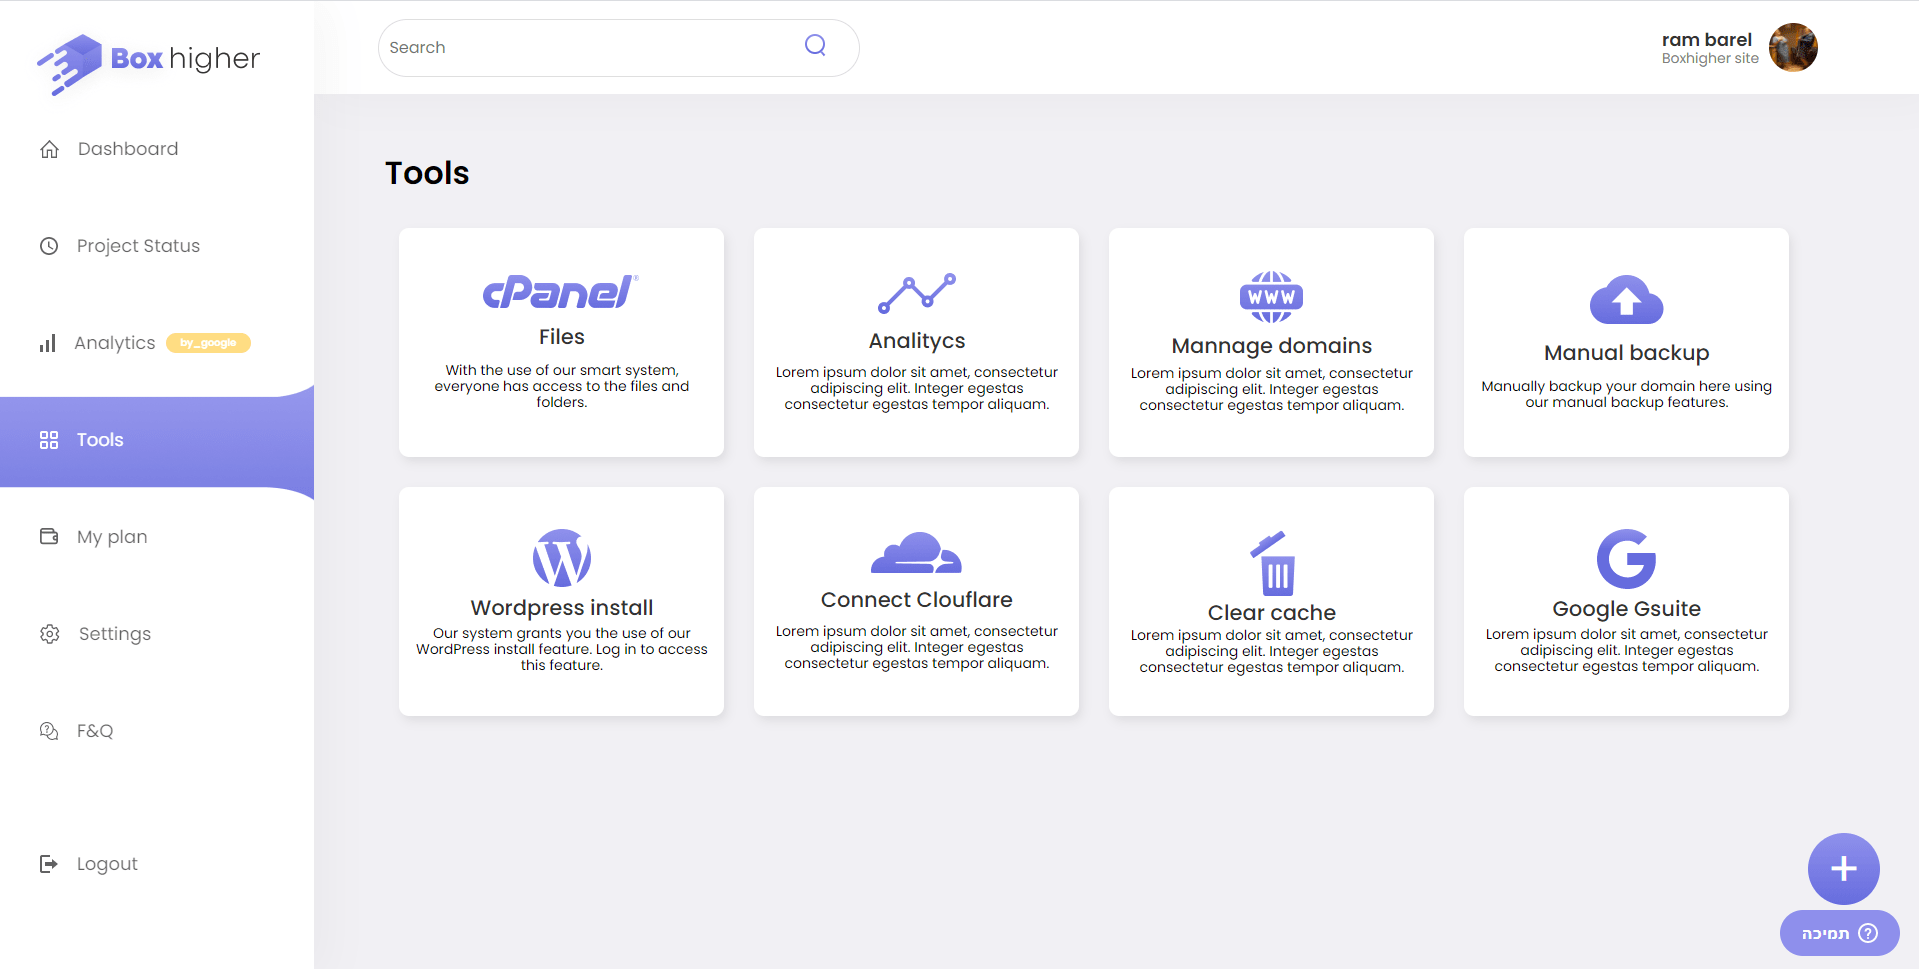Click the Analytics bar chart icon
The width and height of the screenshot is (1919, 969).
point(48,343)
